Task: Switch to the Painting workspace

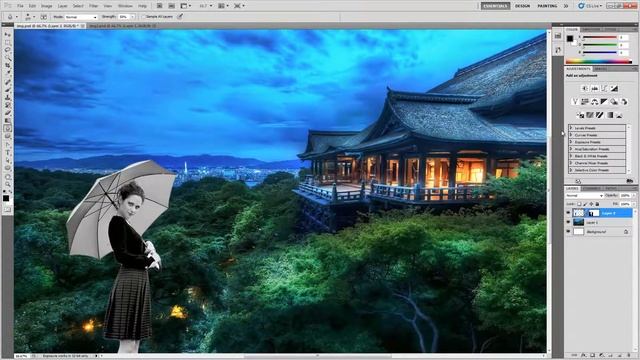Action: tap(547, 6)
